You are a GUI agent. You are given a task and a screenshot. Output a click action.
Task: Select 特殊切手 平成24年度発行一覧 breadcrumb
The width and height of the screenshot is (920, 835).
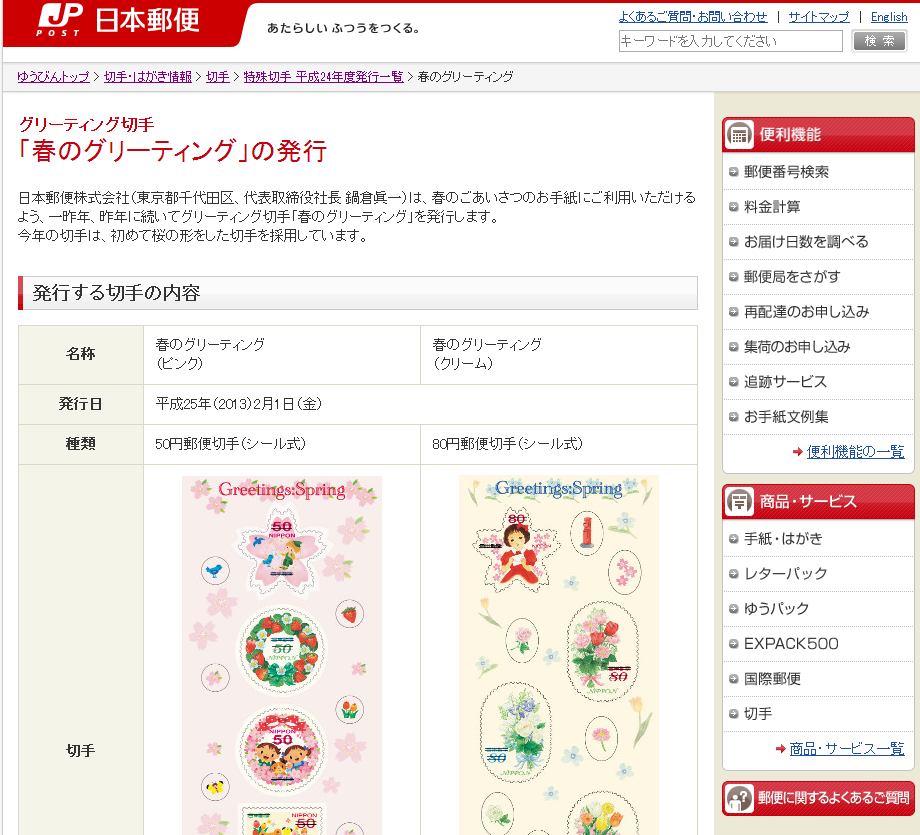(x=323, y=77)
